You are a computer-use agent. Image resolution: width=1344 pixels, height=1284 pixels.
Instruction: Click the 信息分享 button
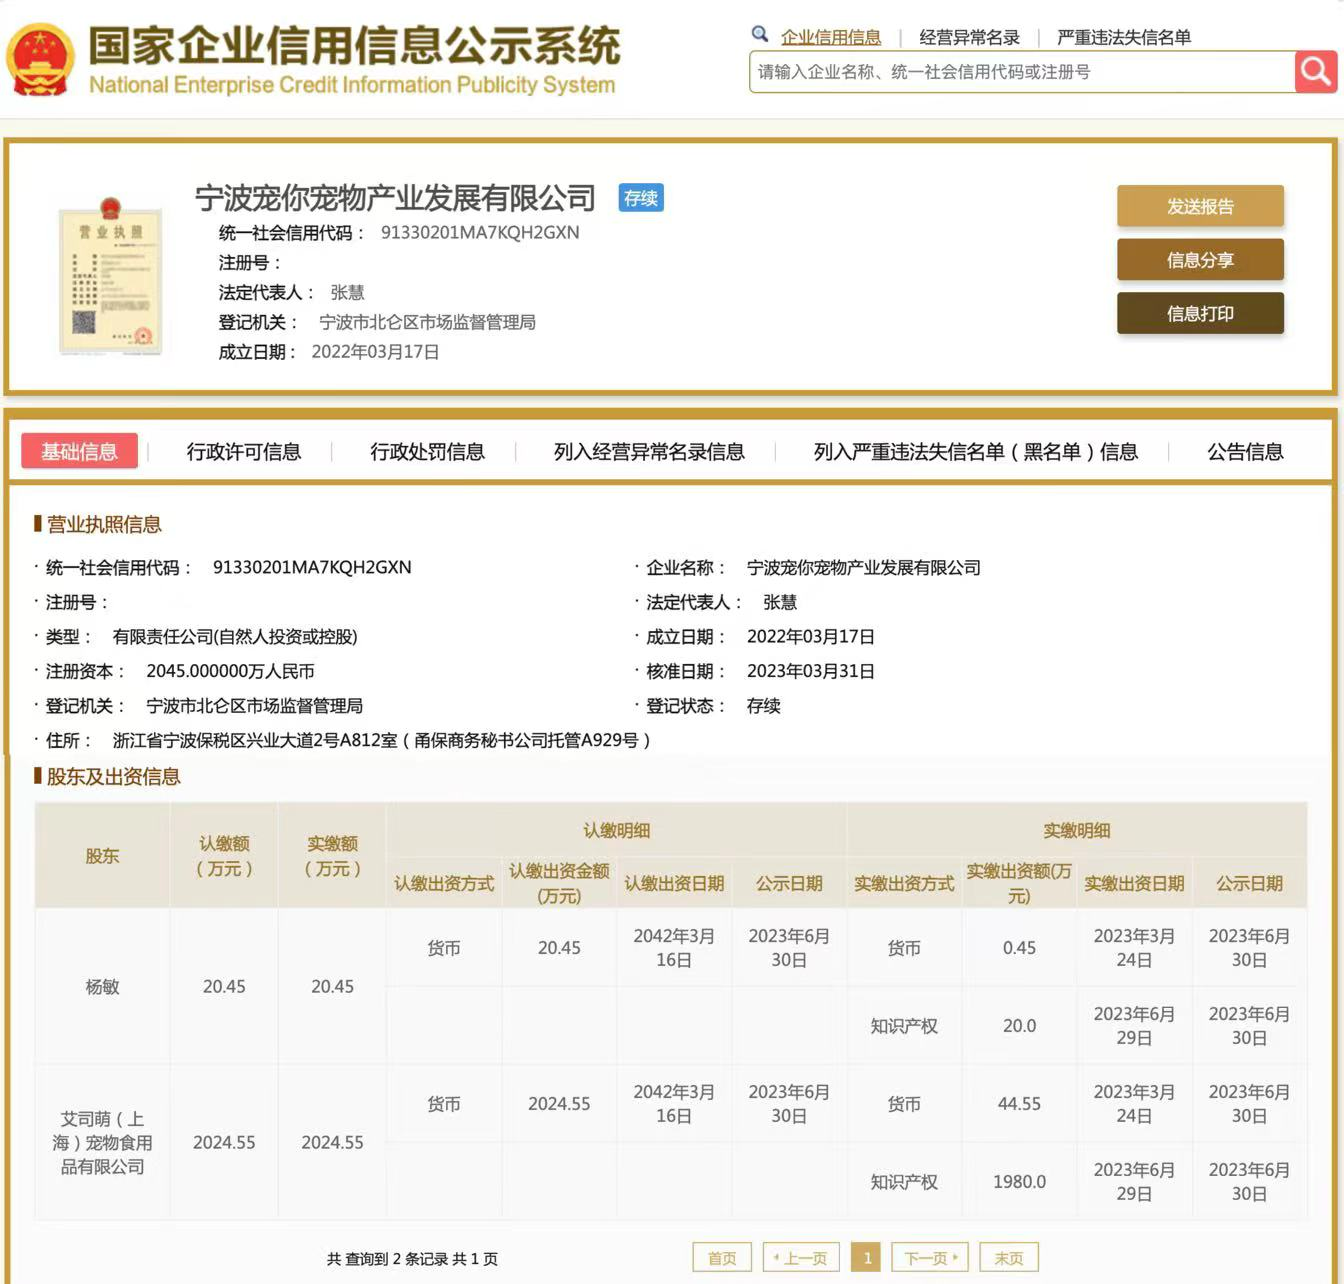[1200, 260]
